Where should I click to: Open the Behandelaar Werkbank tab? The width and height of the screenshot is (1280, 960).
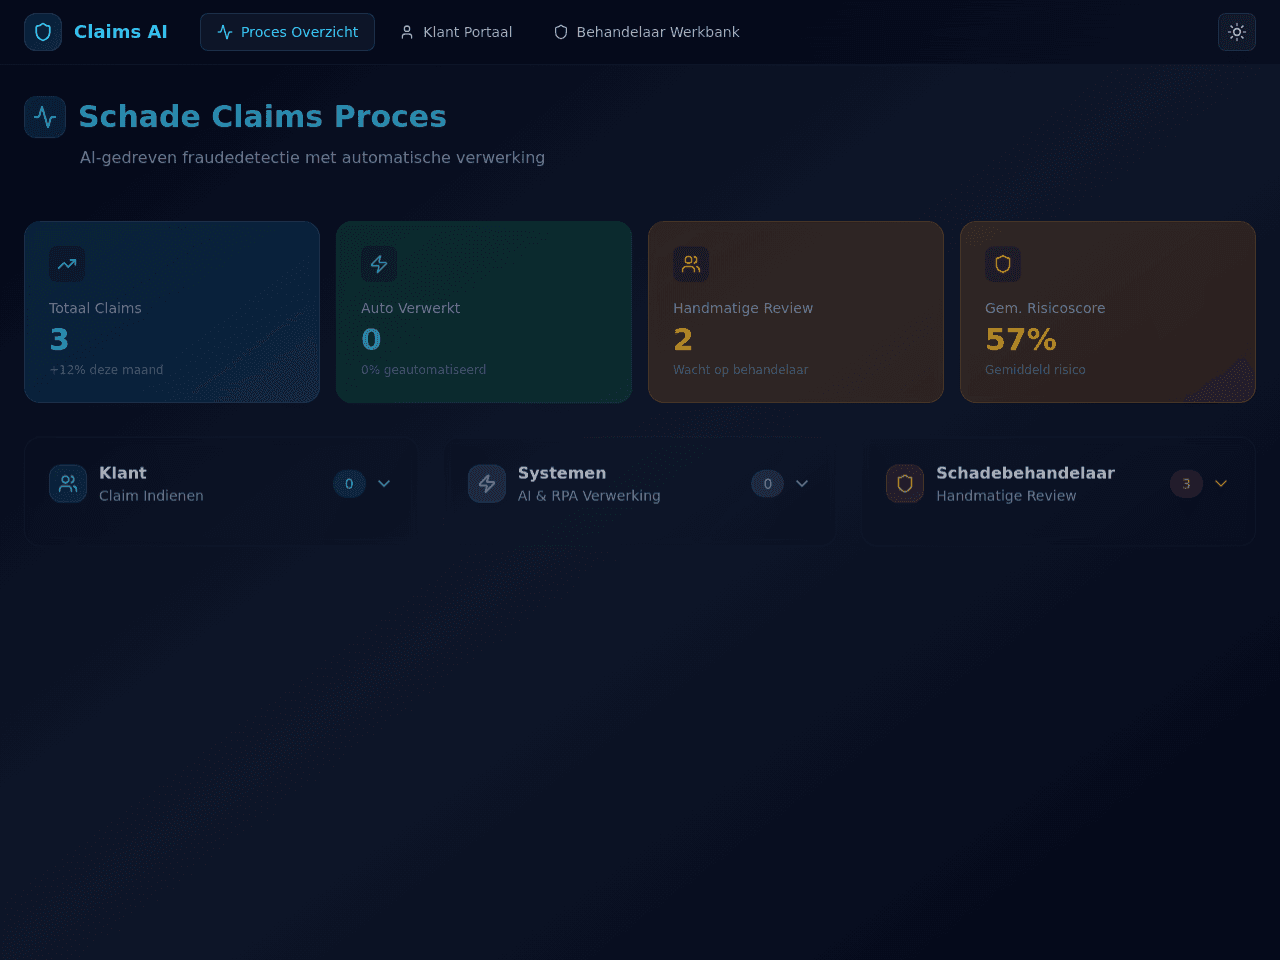pos(647,32)
